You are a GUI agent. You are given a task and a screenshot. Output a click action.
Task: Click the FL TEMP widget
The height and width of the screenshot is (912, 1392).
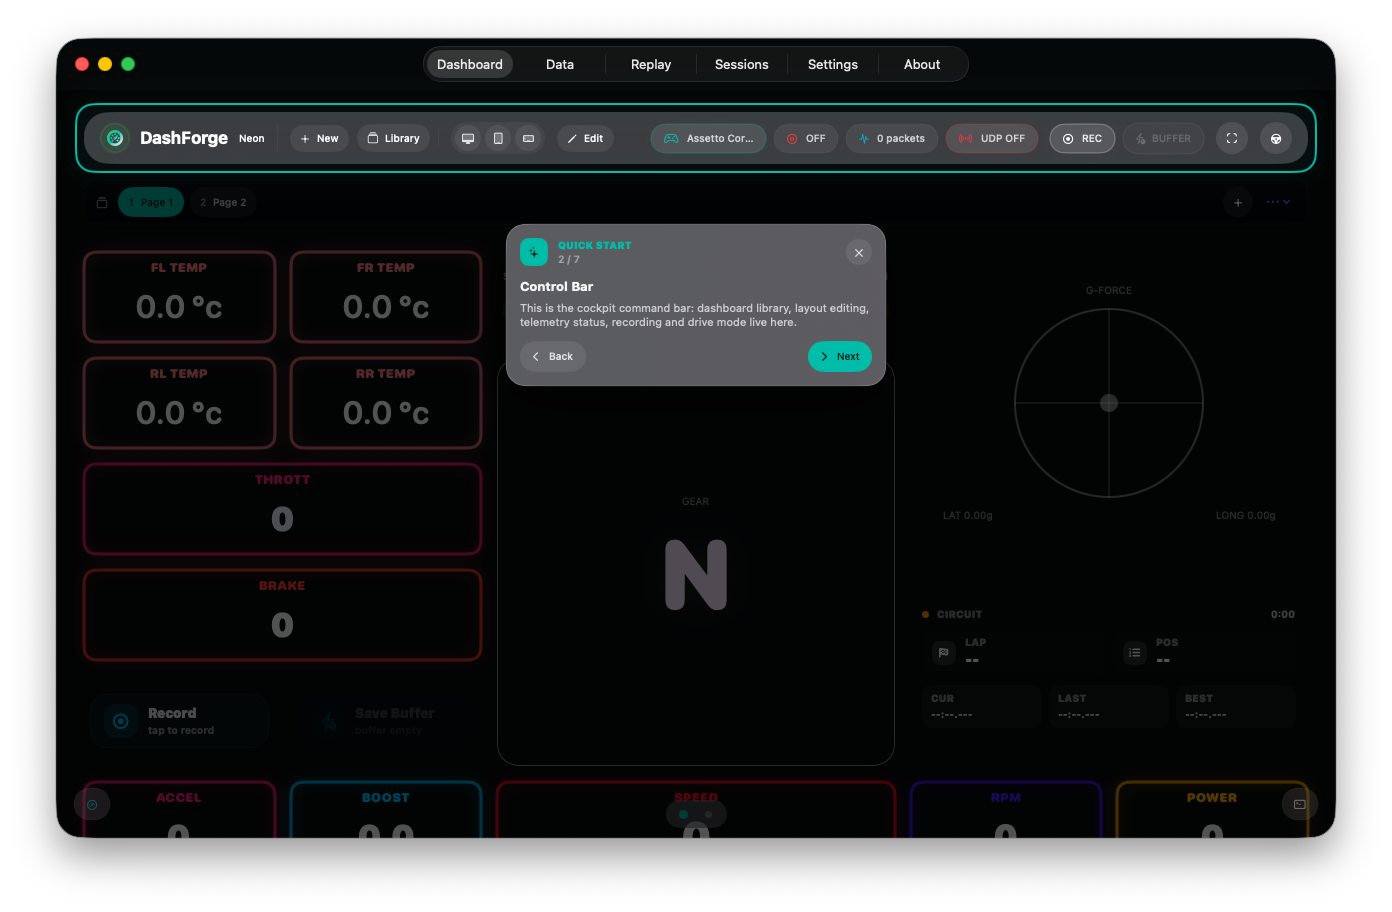[x=179, y=297]
